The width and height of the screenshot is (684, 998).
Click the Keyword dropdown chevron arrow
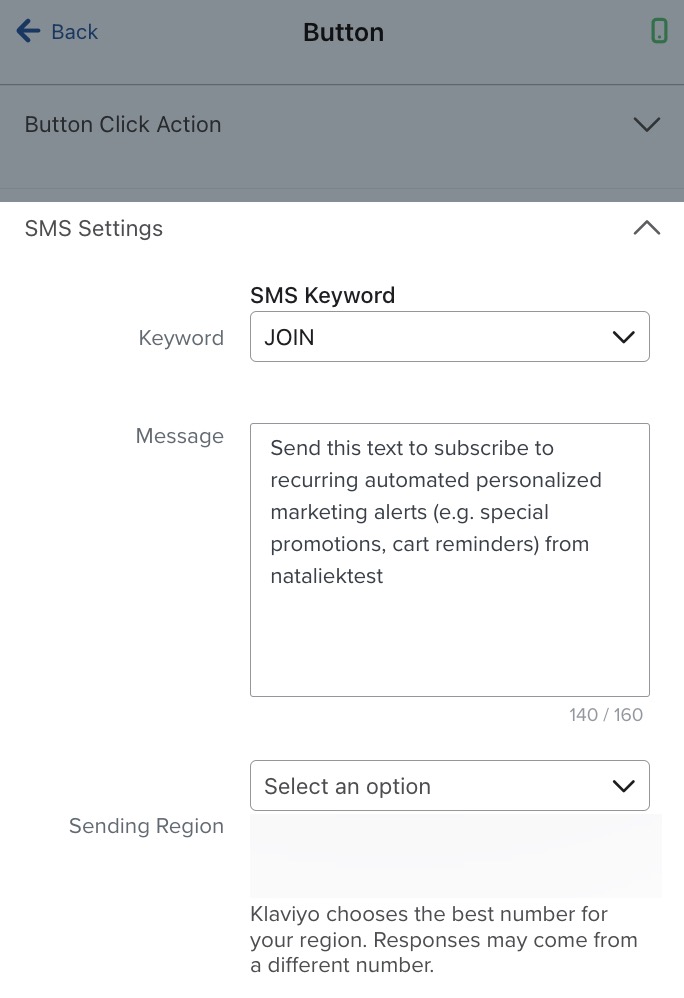pyautogui.click(x=624, y=337)
